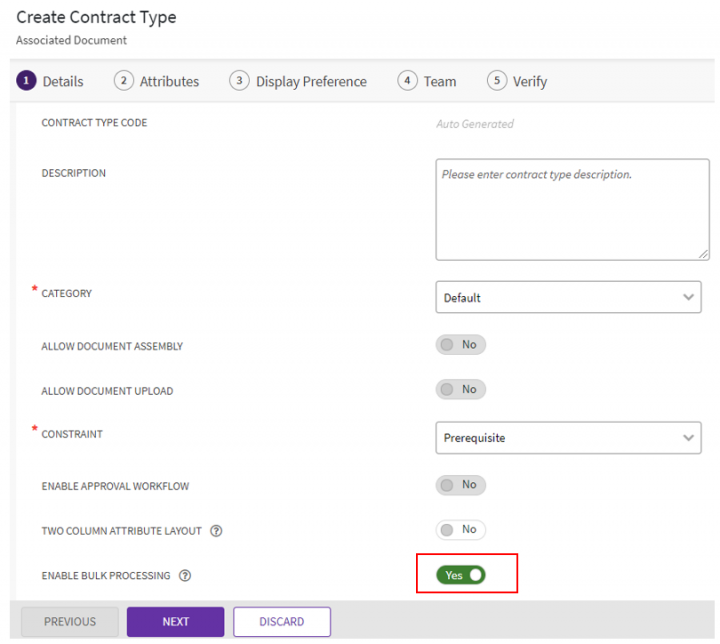Screen dimensions: 720x644
Task: Click the step 2 number circle
Action: (x=124, y=81)
